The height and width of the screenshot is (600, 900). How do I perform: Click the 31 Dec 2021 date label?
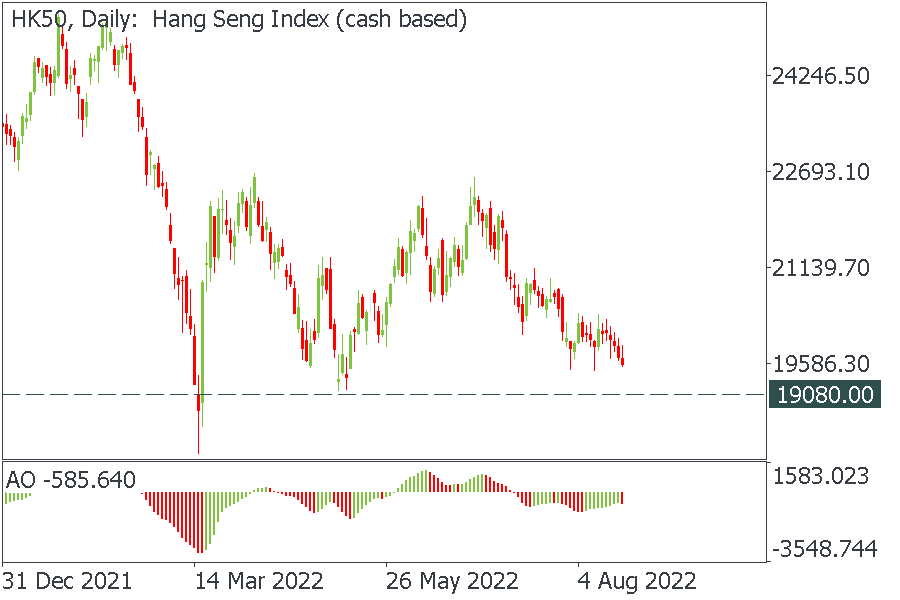point(66,581)
